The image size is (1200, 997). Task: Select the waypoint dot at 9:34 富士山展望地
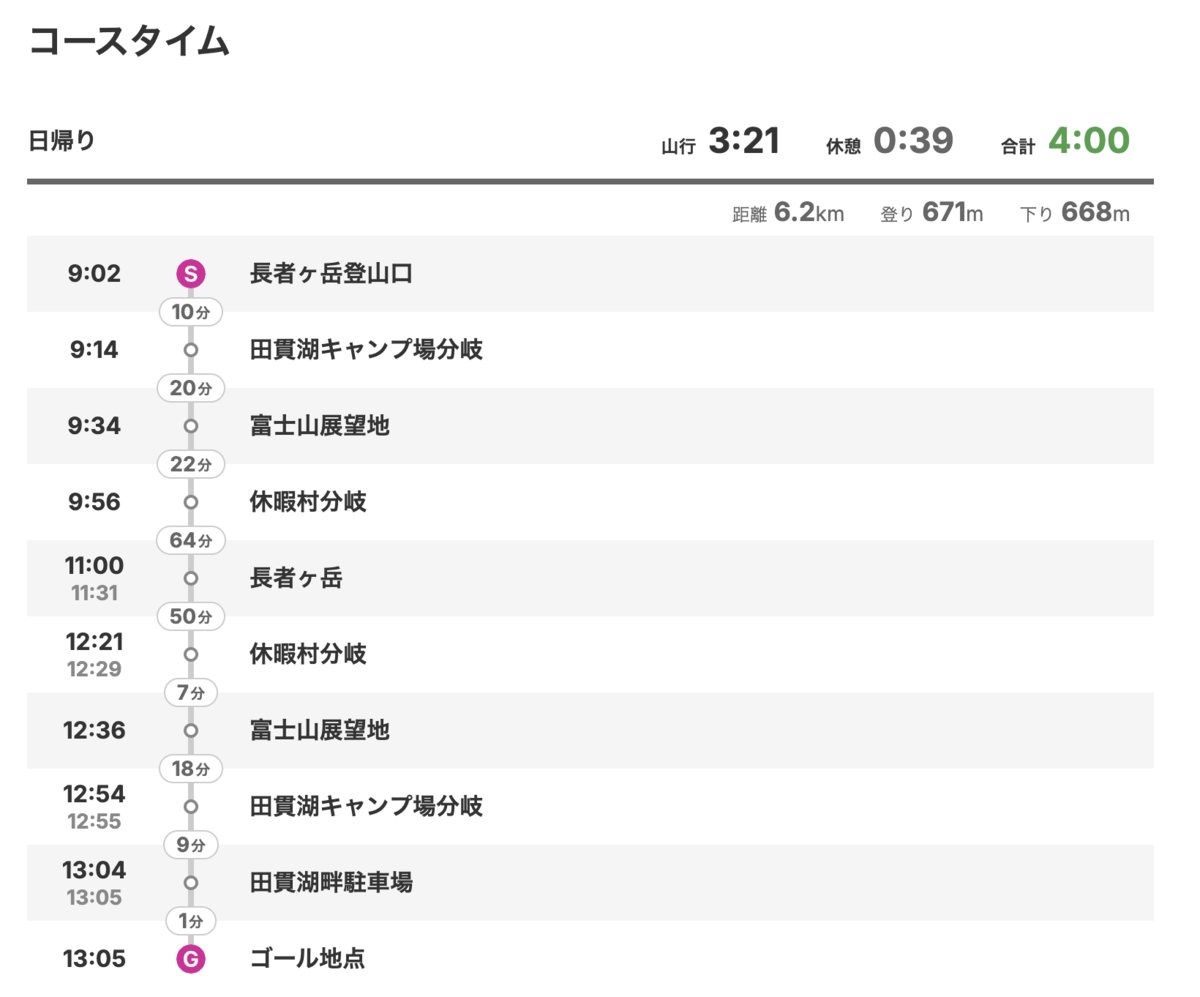coord(190,426)
